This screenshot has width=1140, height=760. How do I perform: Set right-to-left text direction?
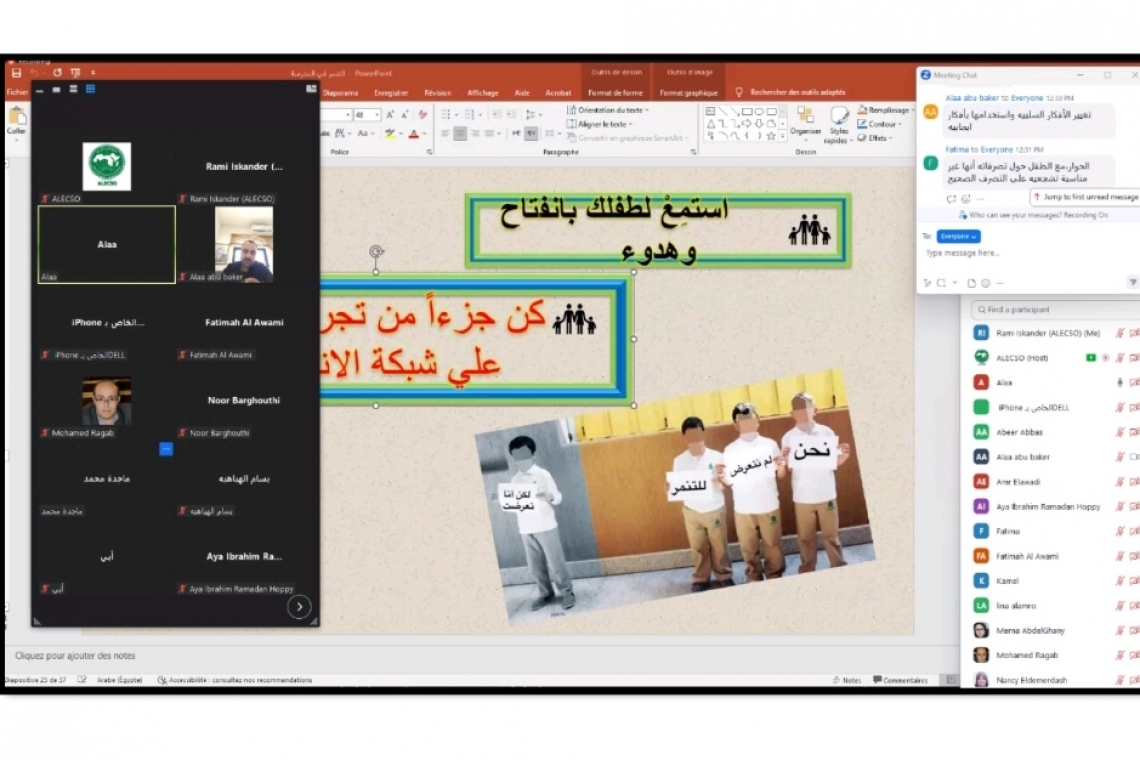[x=532, y=133]
